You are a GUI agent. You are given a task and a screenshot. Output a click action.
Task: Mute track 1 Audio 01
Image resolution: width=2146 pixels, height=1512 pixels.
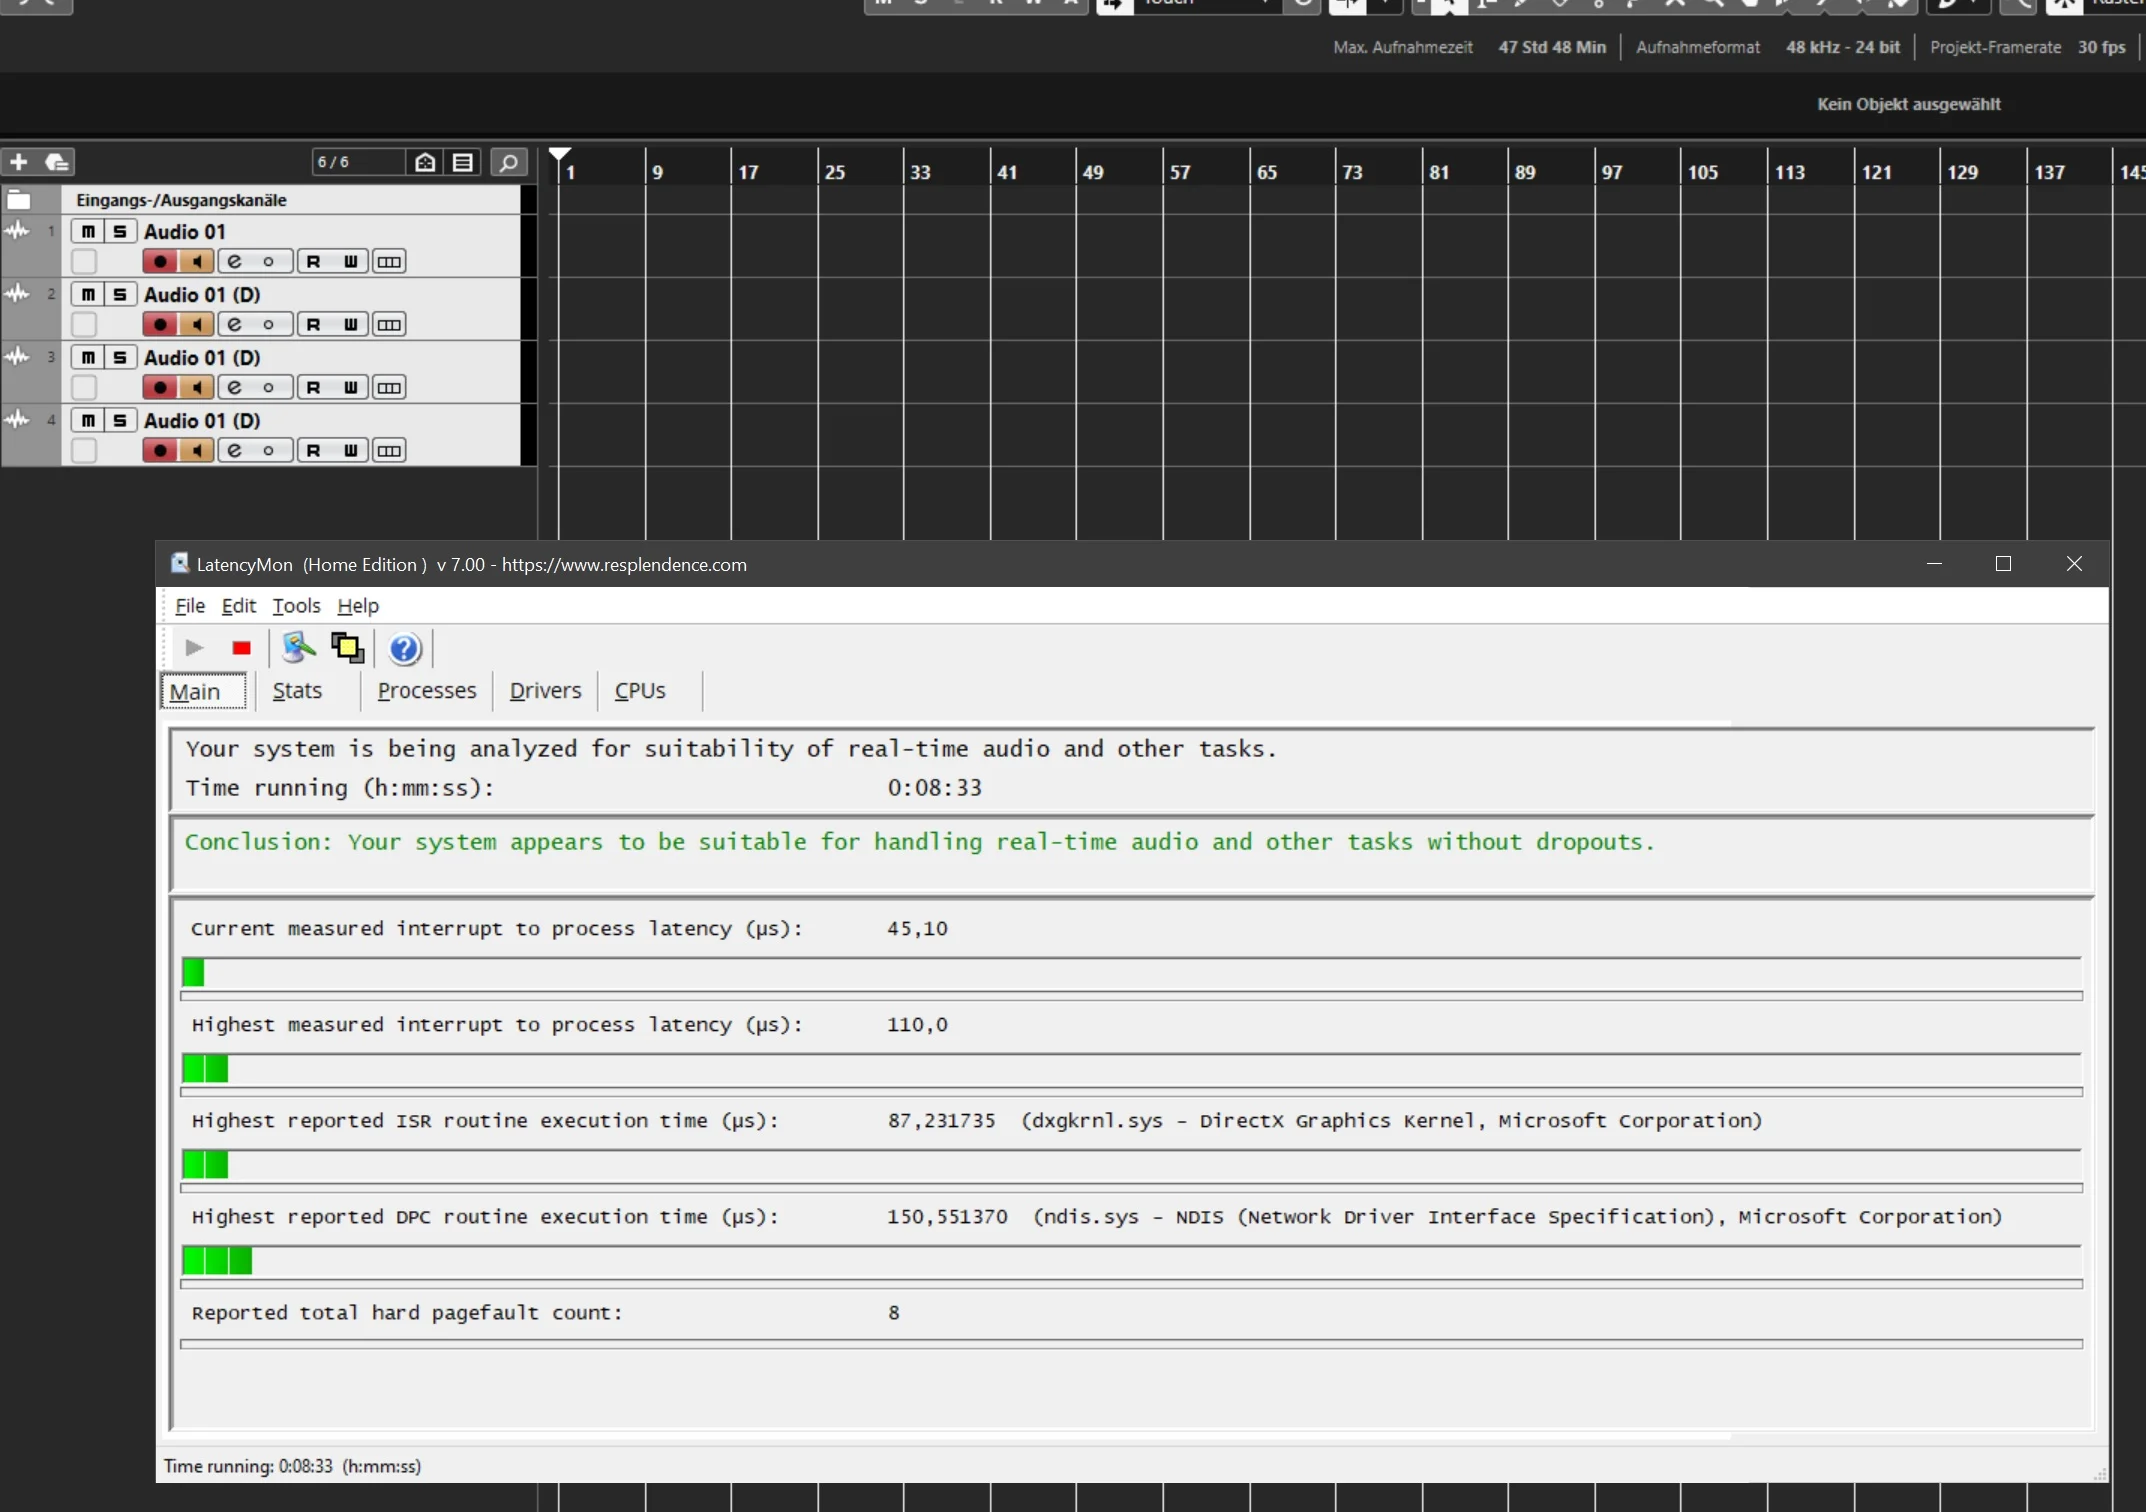[88, 231]
